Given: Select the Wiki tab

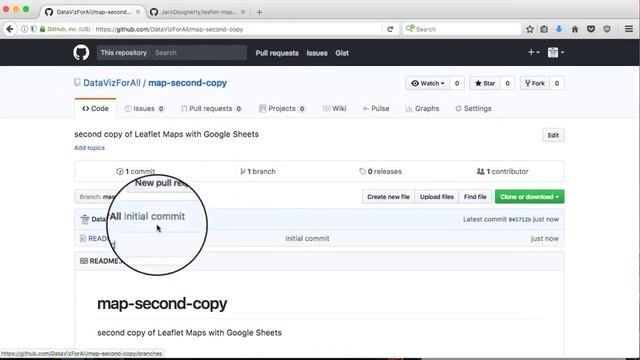Looking at the screenshot, I should coord(335,109).
